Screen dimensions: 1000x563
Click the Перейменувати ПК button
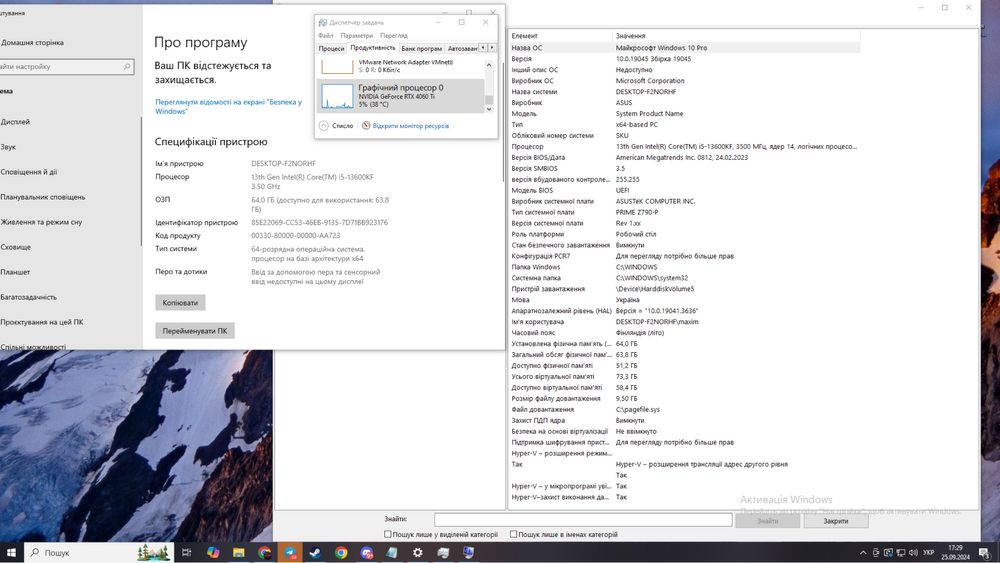(x=195, y=331)
